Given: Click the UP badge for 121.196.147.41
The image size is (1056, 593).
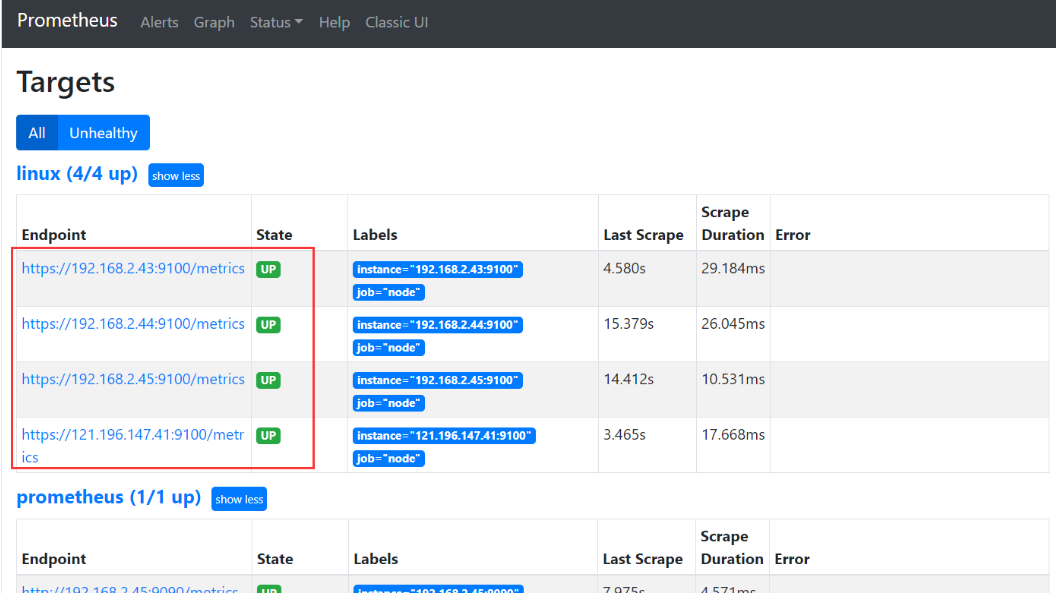Looking at the screenshot, I should pyautogui.click(x=268, y=435).
